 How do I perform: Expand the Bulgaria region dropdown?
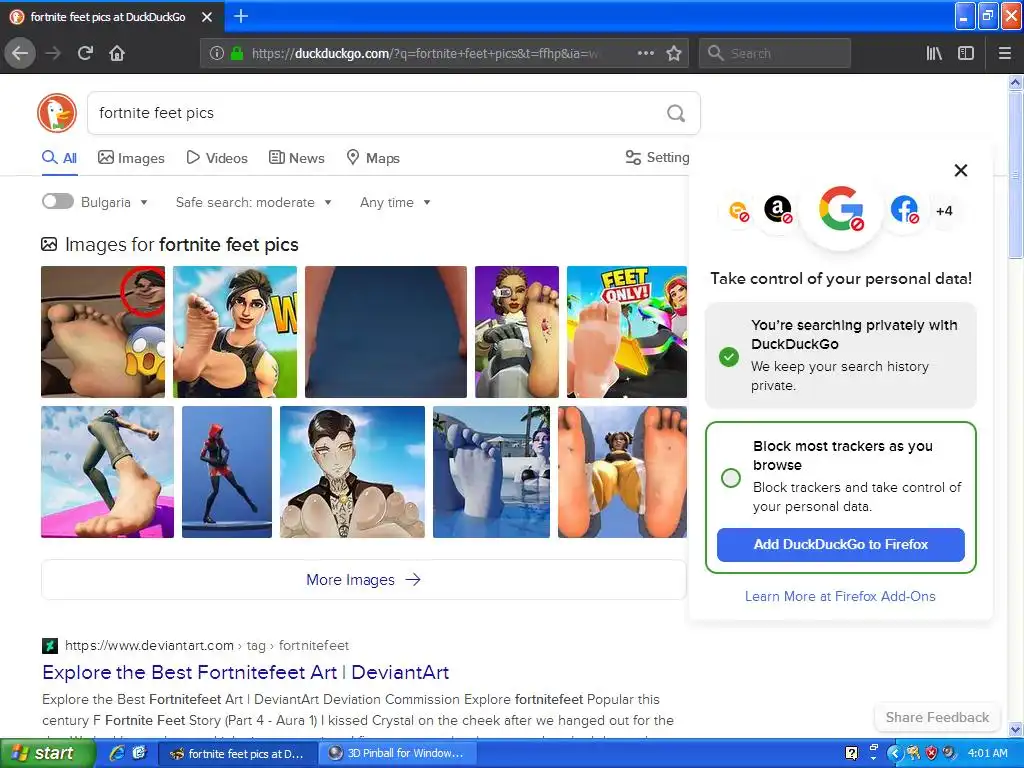point(114,202)
